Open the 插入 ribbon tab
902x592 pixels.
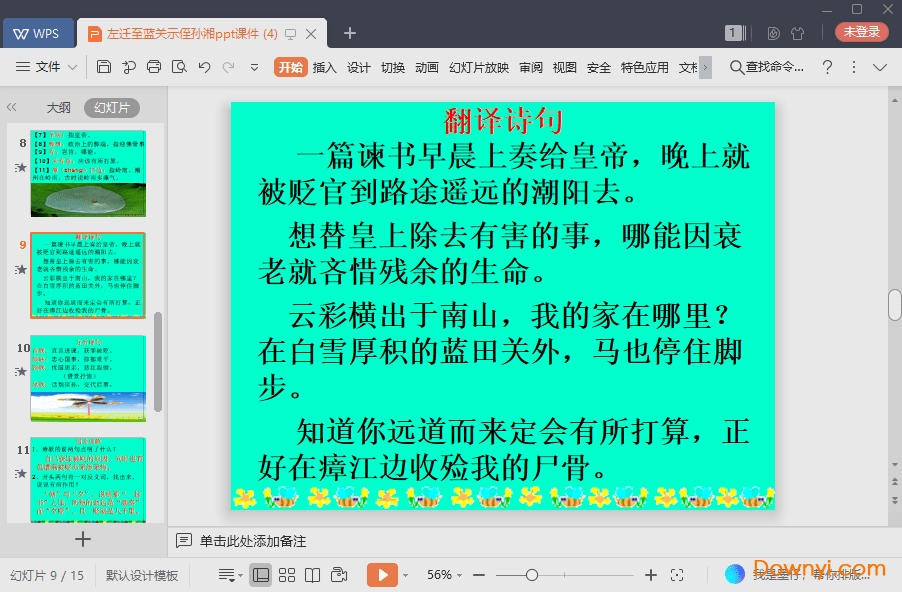[x=324, y=67]
